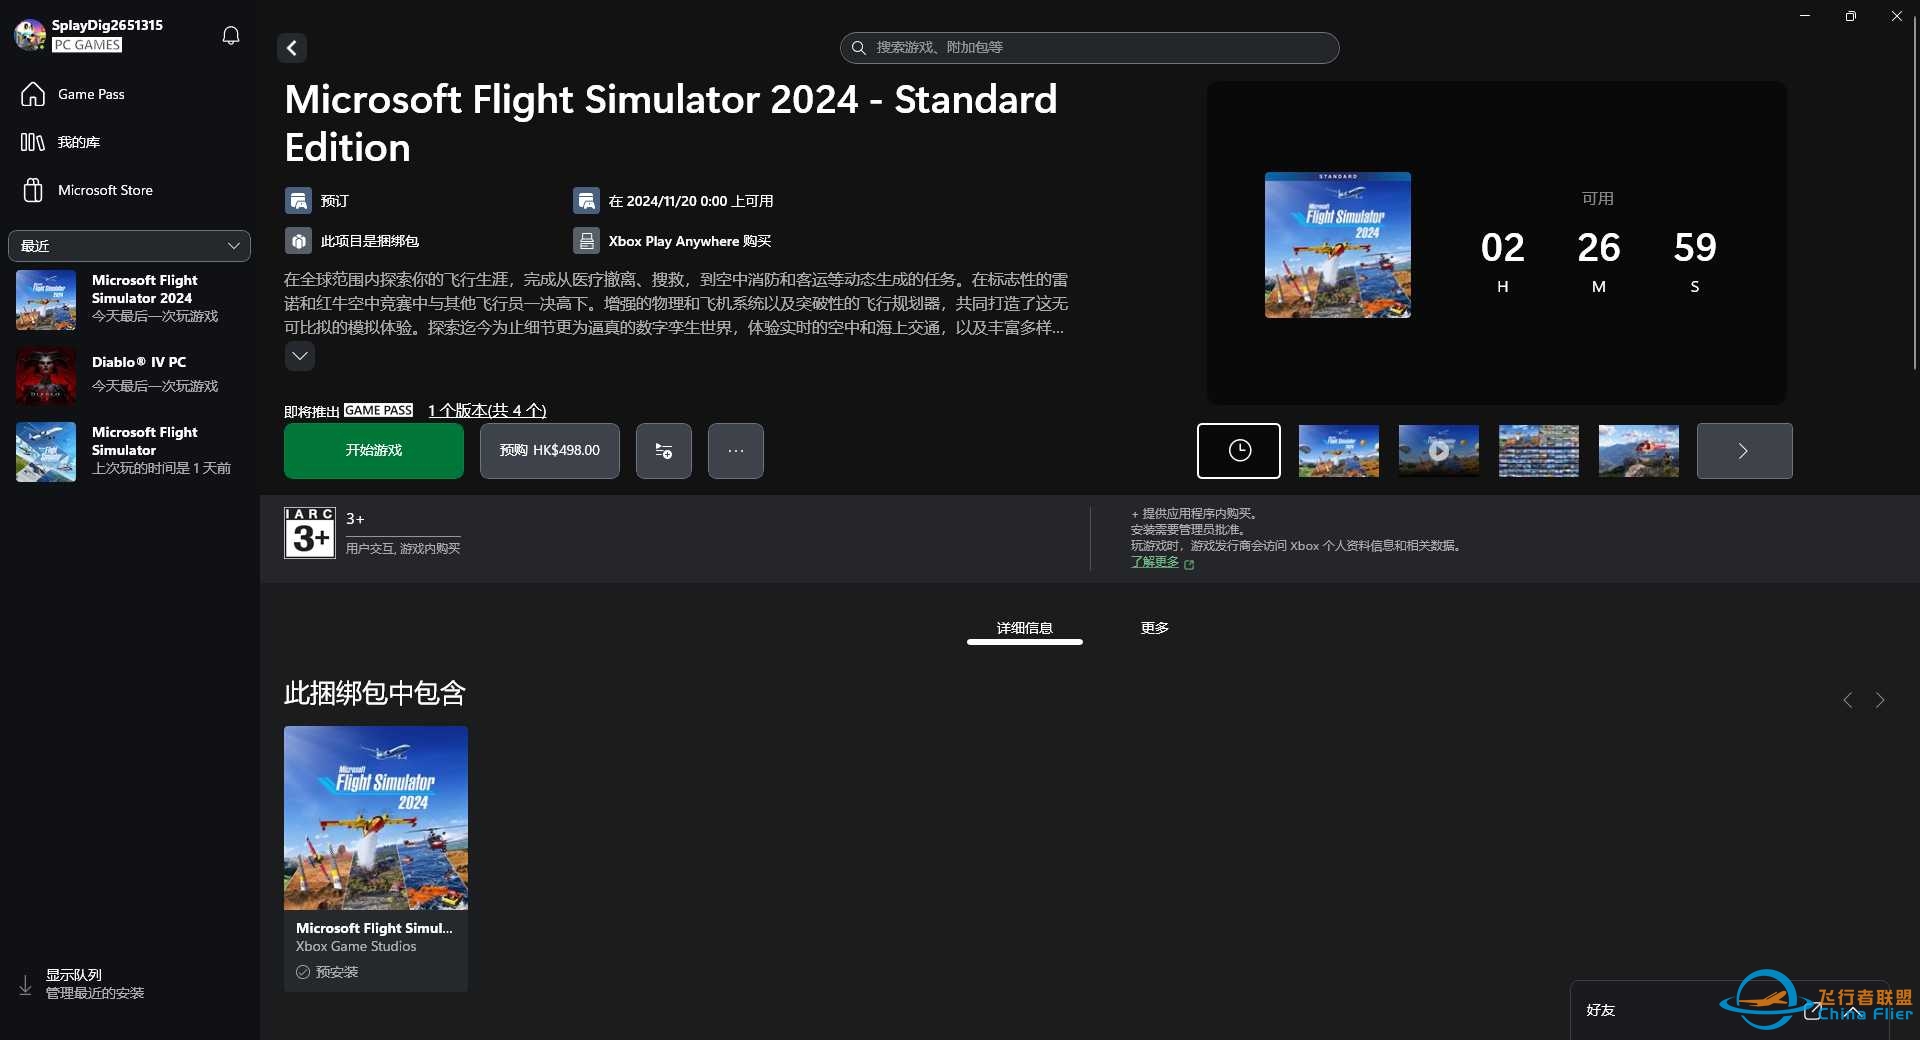Click the bundle package icon

tap(298, 241)
